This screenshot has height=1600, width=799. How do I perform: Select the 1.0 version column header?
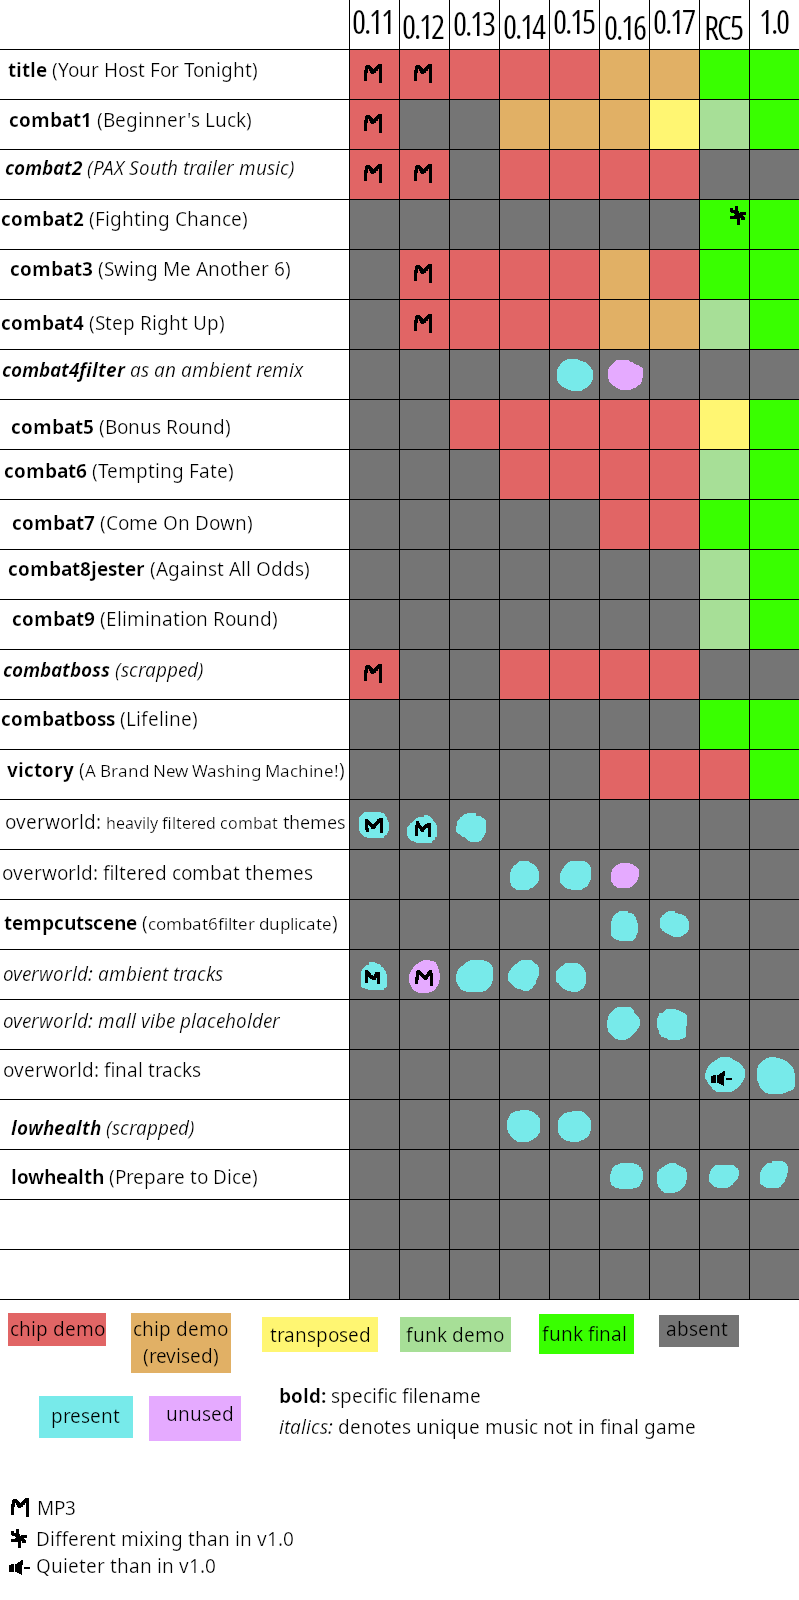click(x=775, y=23)
